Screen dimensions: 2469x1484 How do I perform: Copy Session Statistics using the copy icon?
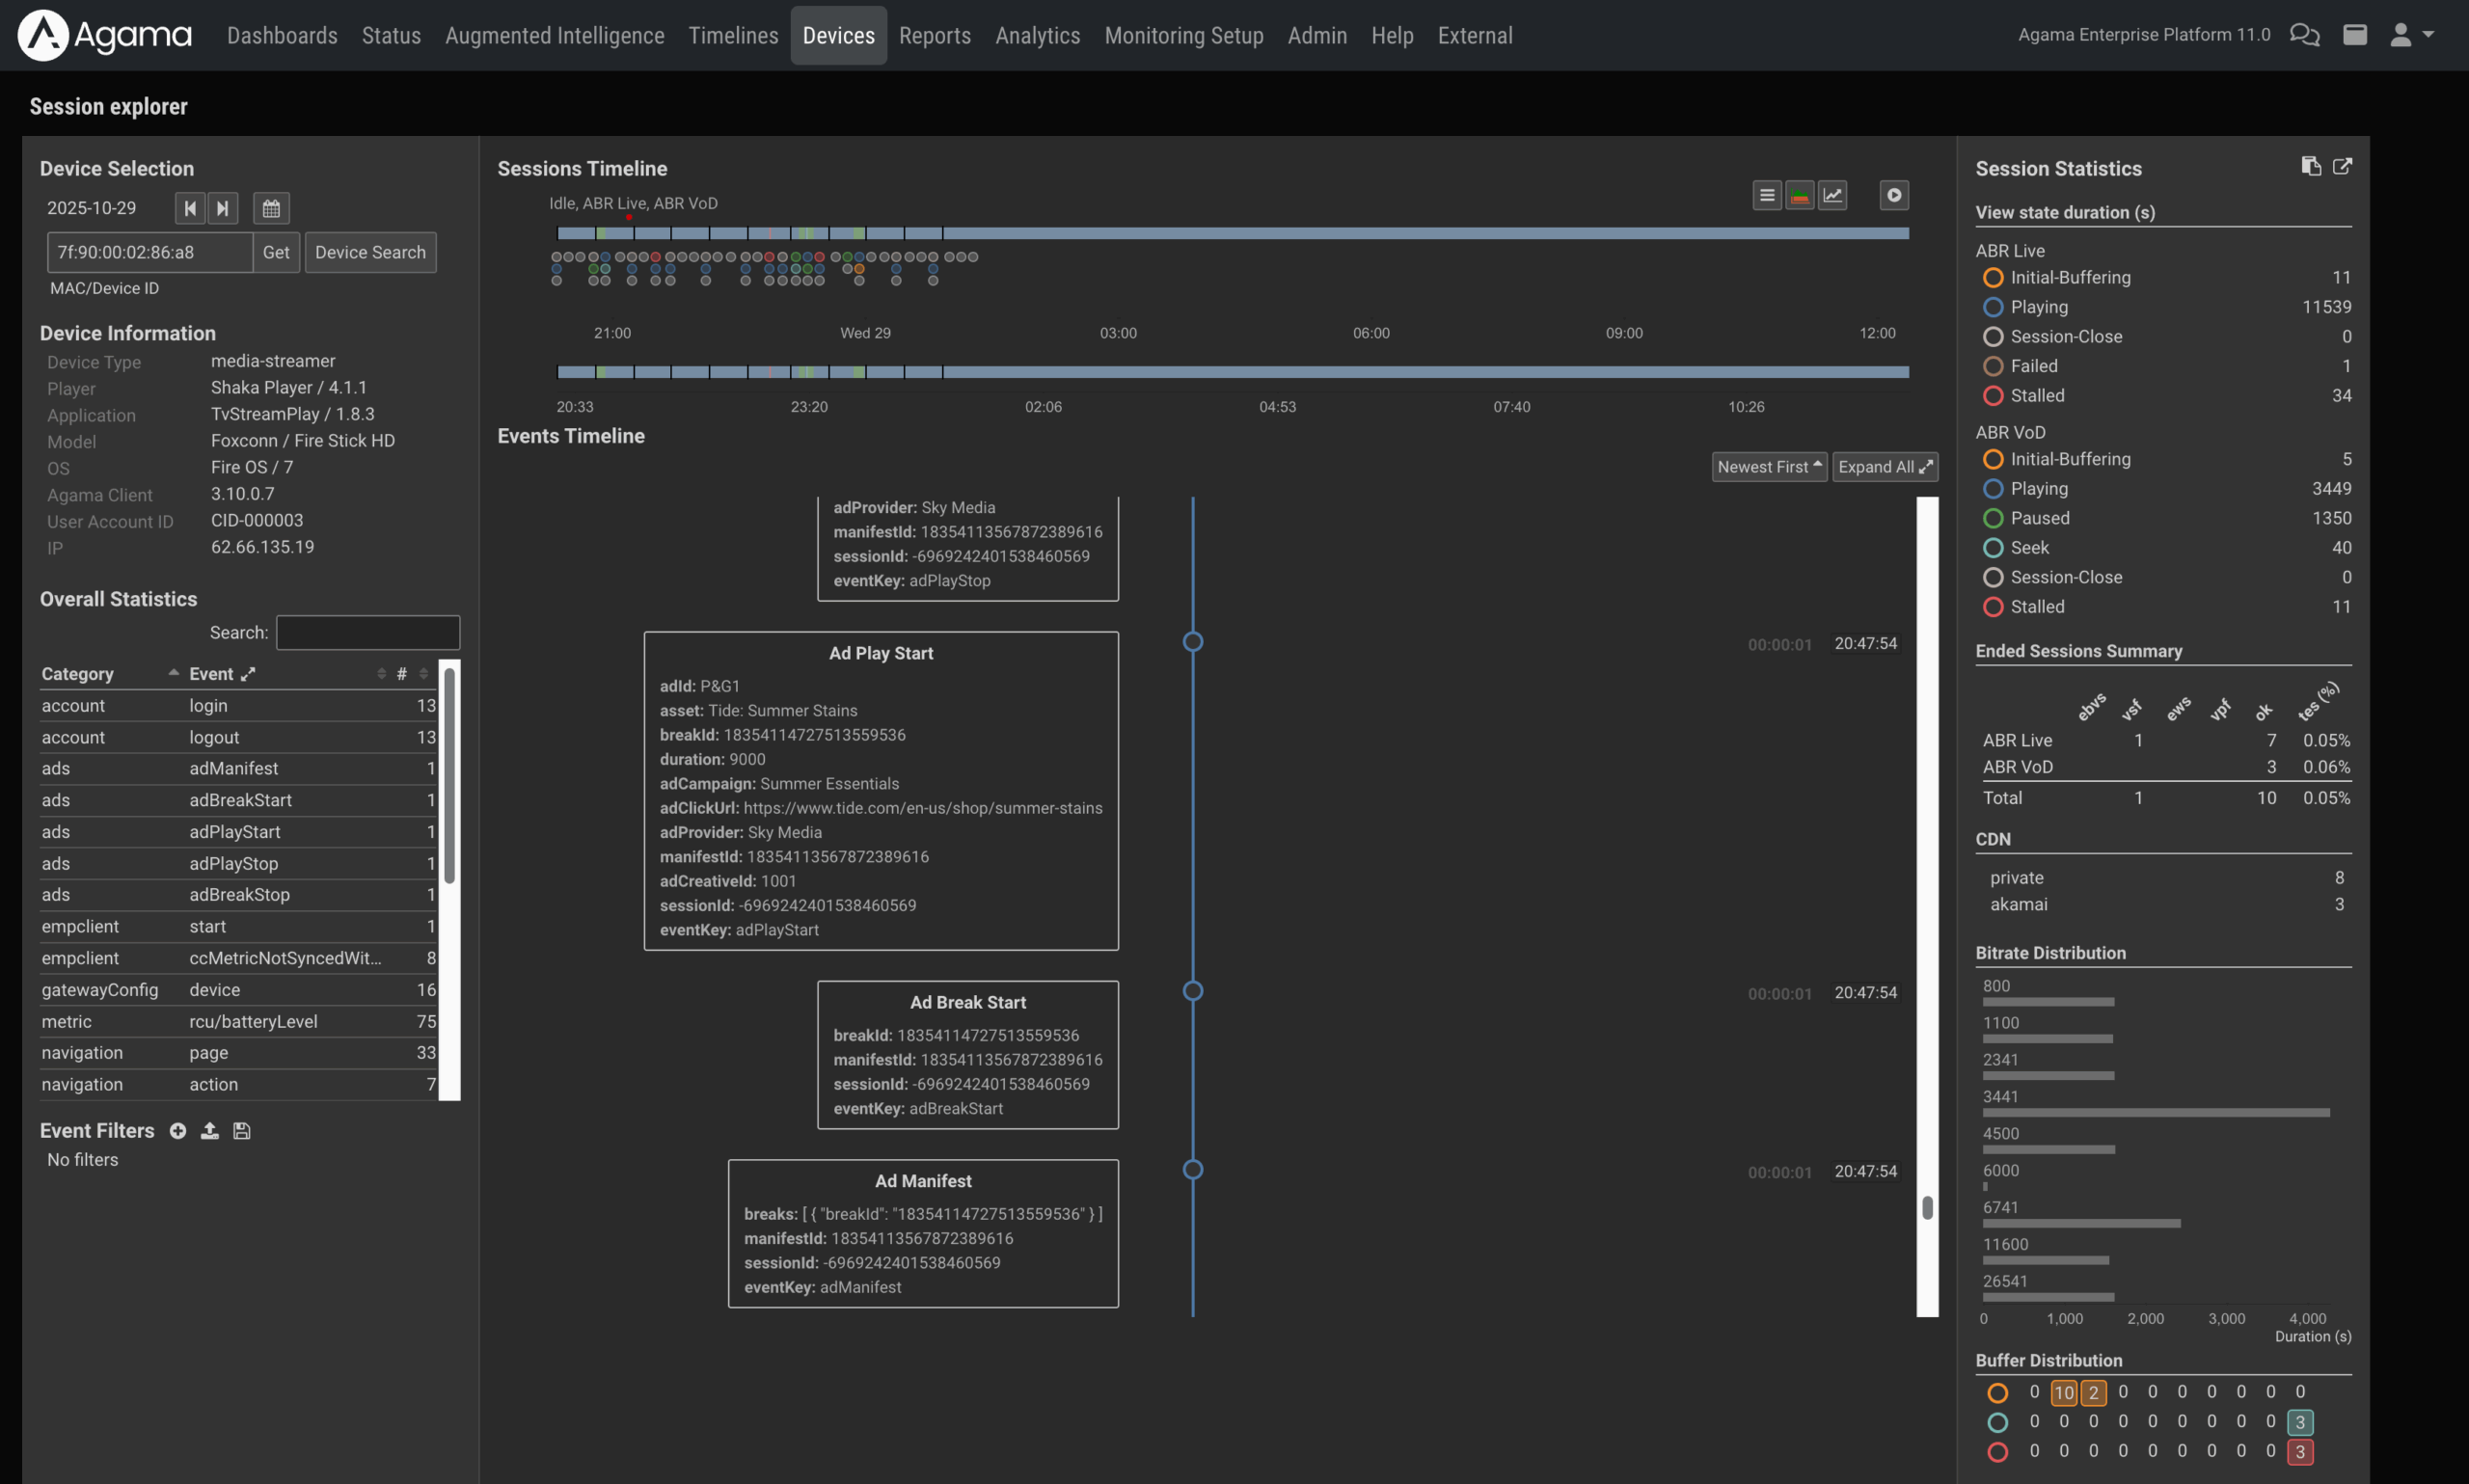pos(2310,167)
